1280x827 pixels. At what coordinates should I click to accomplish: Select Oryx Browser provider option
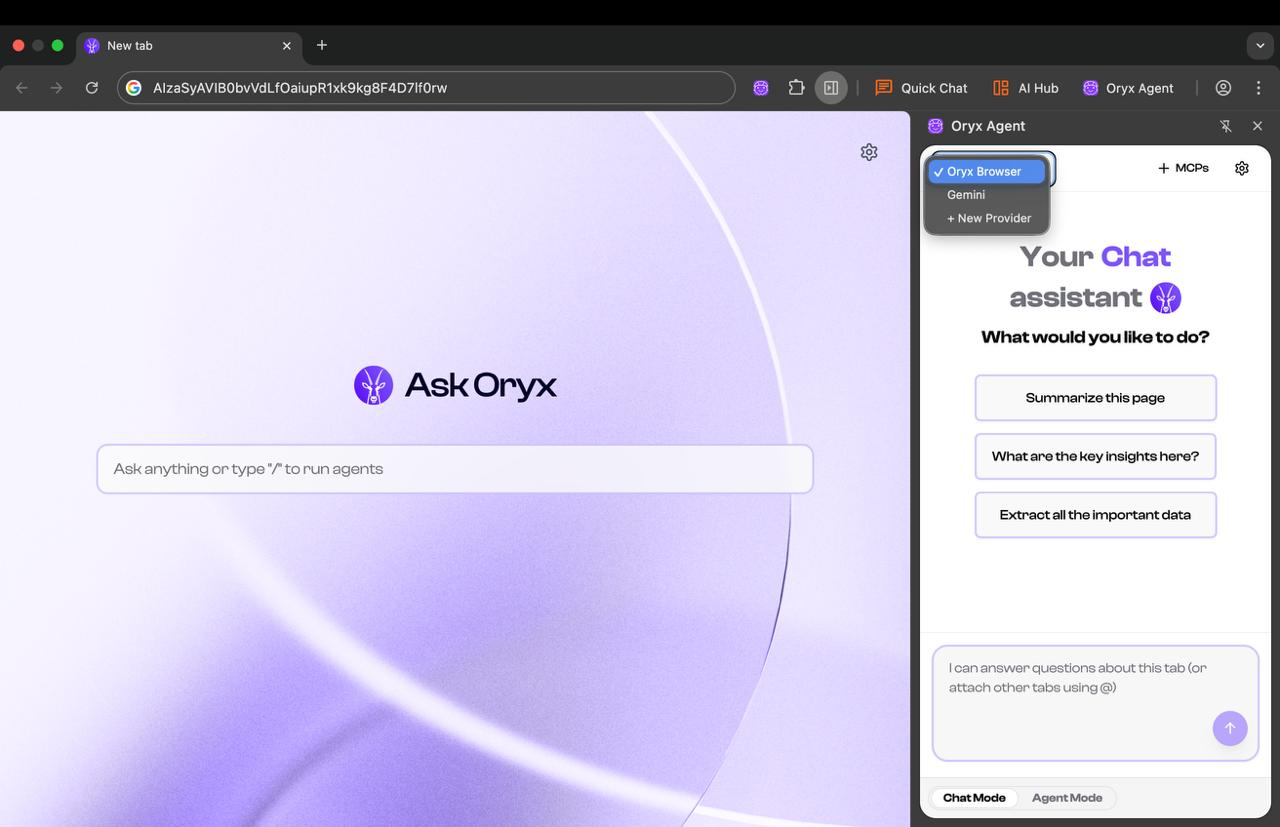[x=987, y=172]
